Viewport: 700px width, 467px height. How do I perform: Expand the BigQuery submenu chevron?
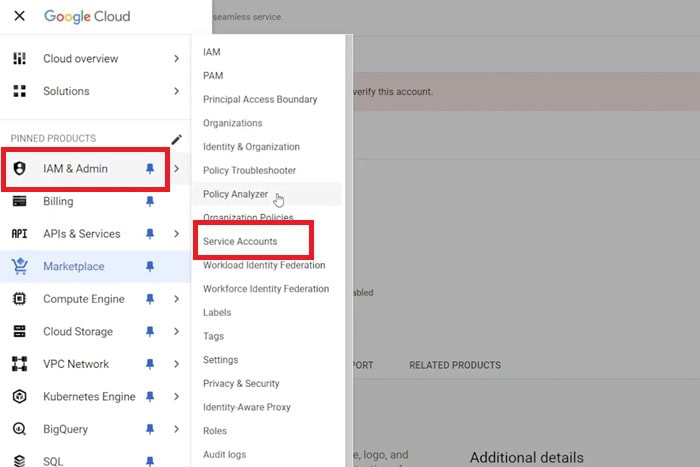click(176, 429)
